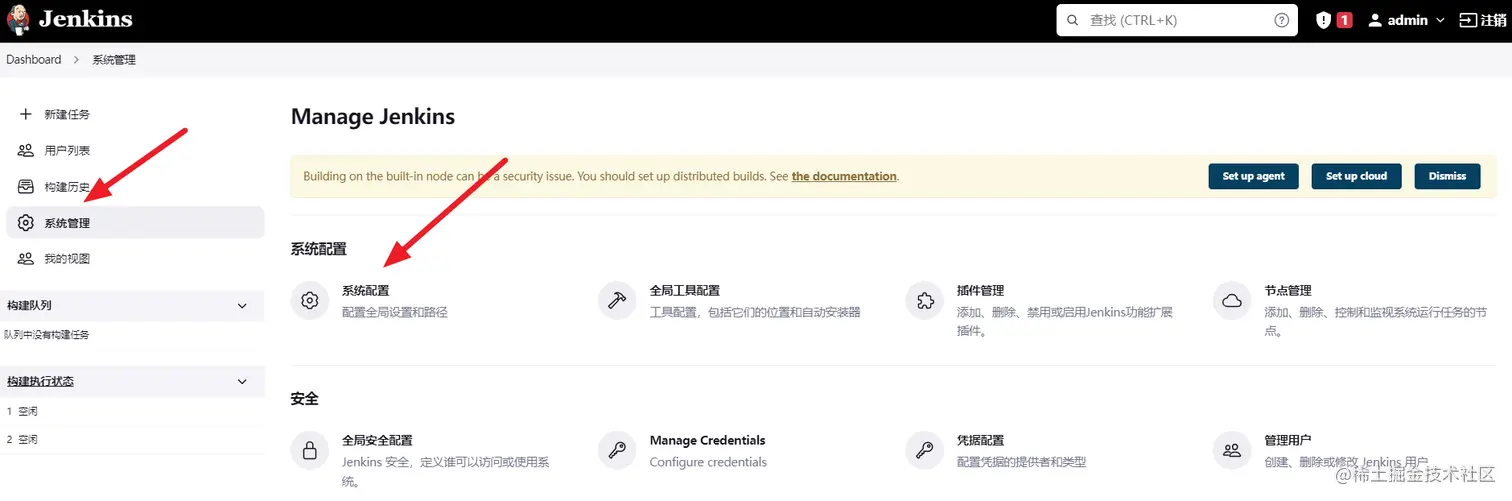Image resolution: width=1512 pixels, height=501 pixels.
Task: Click the 配置凭据的提供者和类型 description
Action: pos(1021,462)
